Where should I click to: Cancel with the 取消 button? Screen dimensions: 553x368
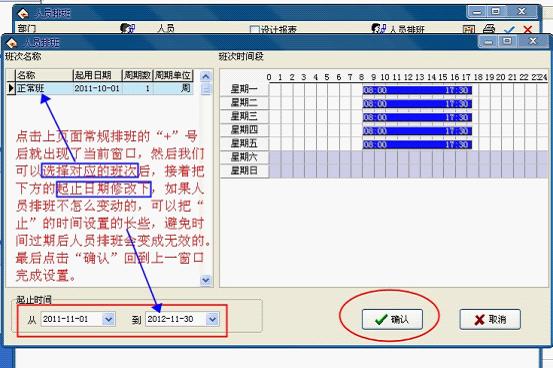point(490,319)
